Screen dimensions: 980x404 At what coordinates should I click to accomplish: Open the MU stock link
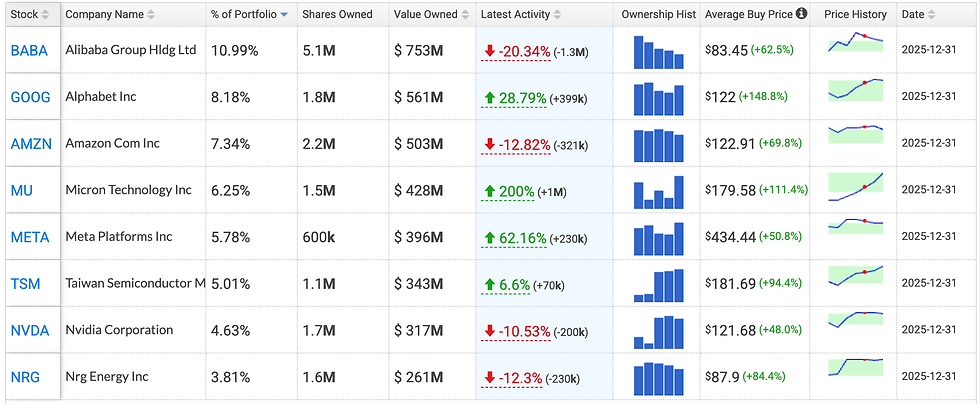point(22,190)
